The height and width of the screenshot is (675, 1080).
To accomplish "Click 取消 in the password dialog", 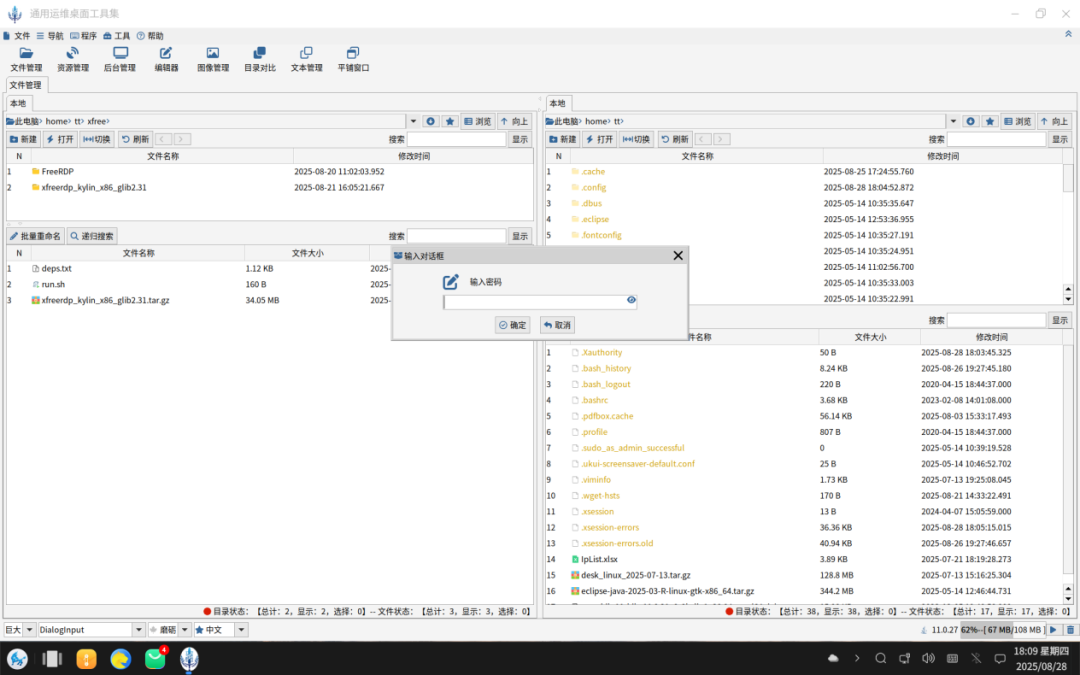I will click(x=557, y=325).
